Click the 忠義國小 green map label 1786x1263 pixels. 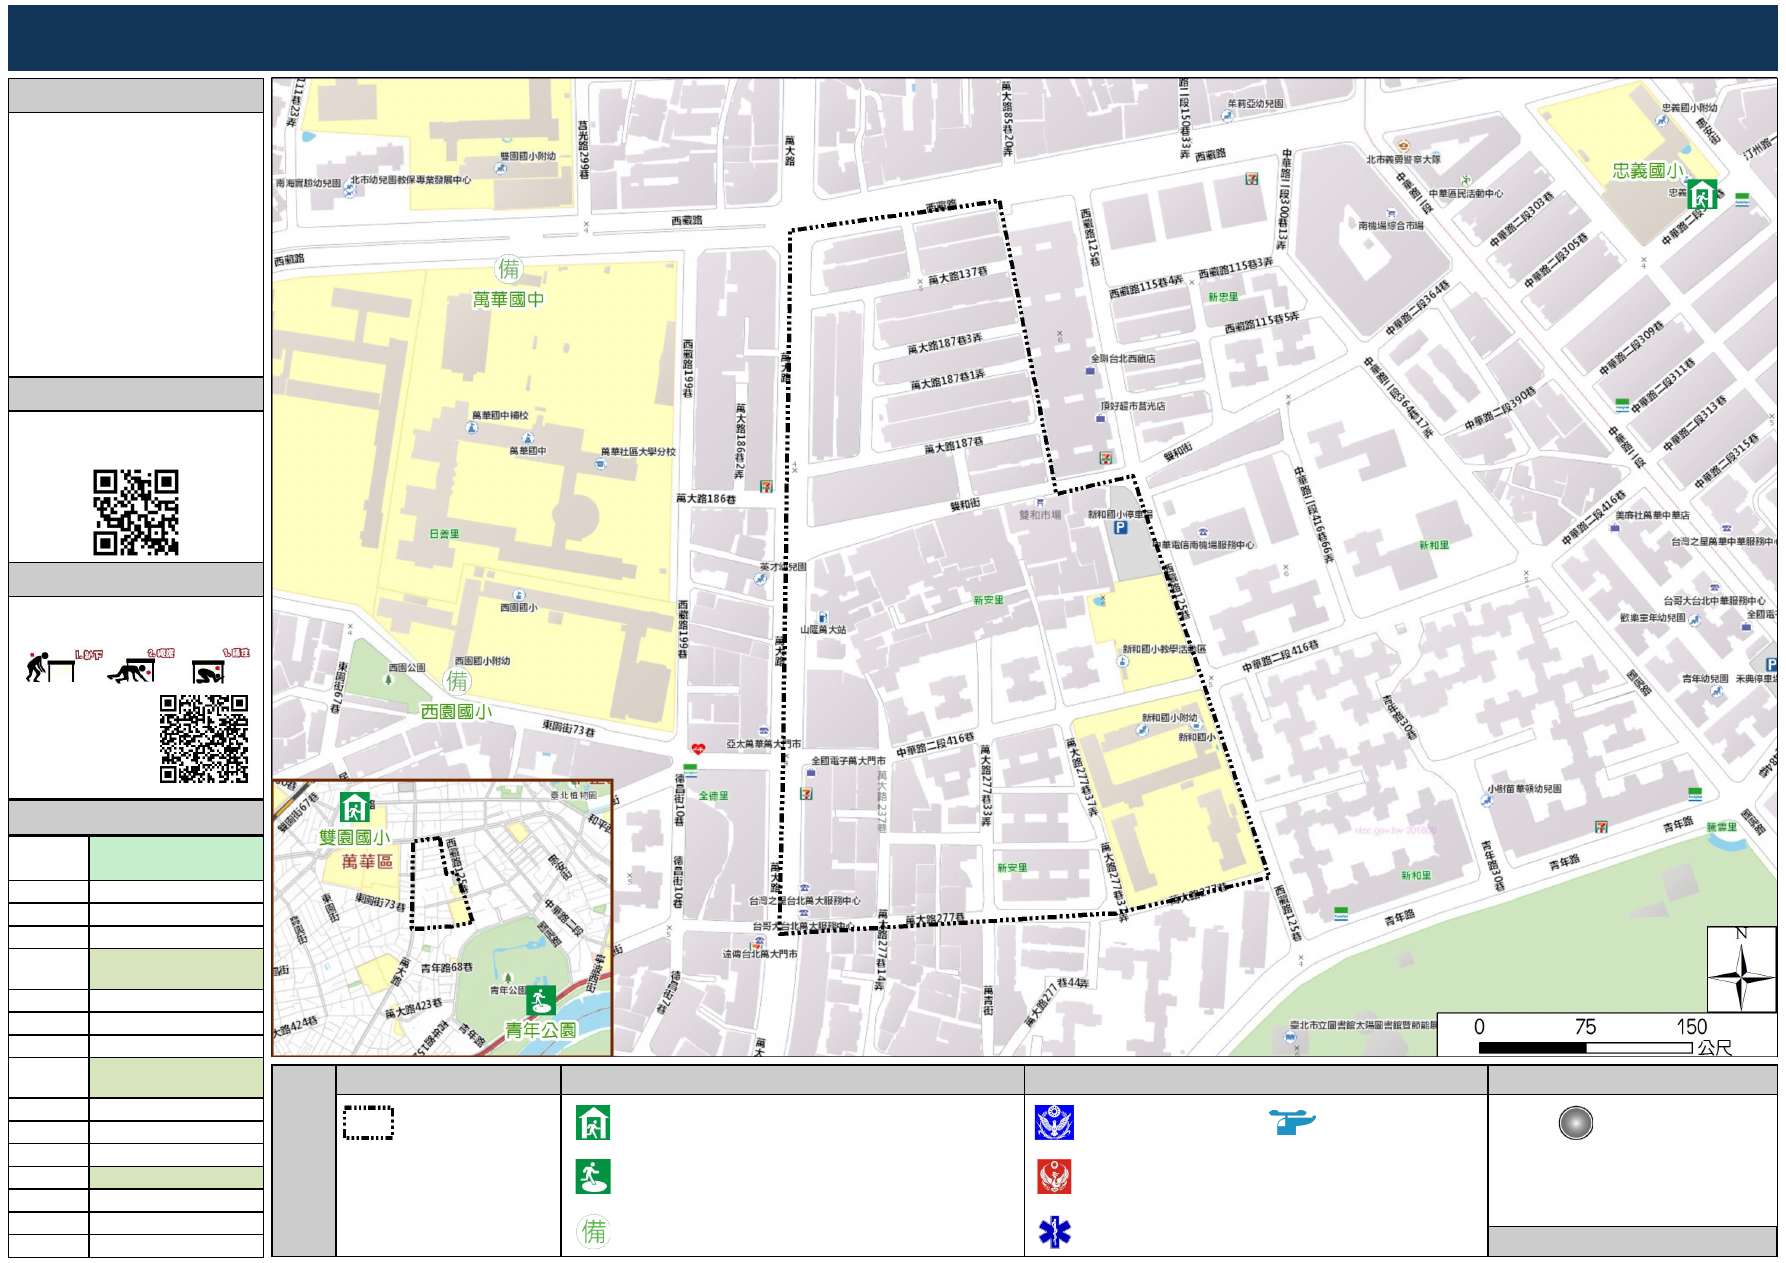1648,171
